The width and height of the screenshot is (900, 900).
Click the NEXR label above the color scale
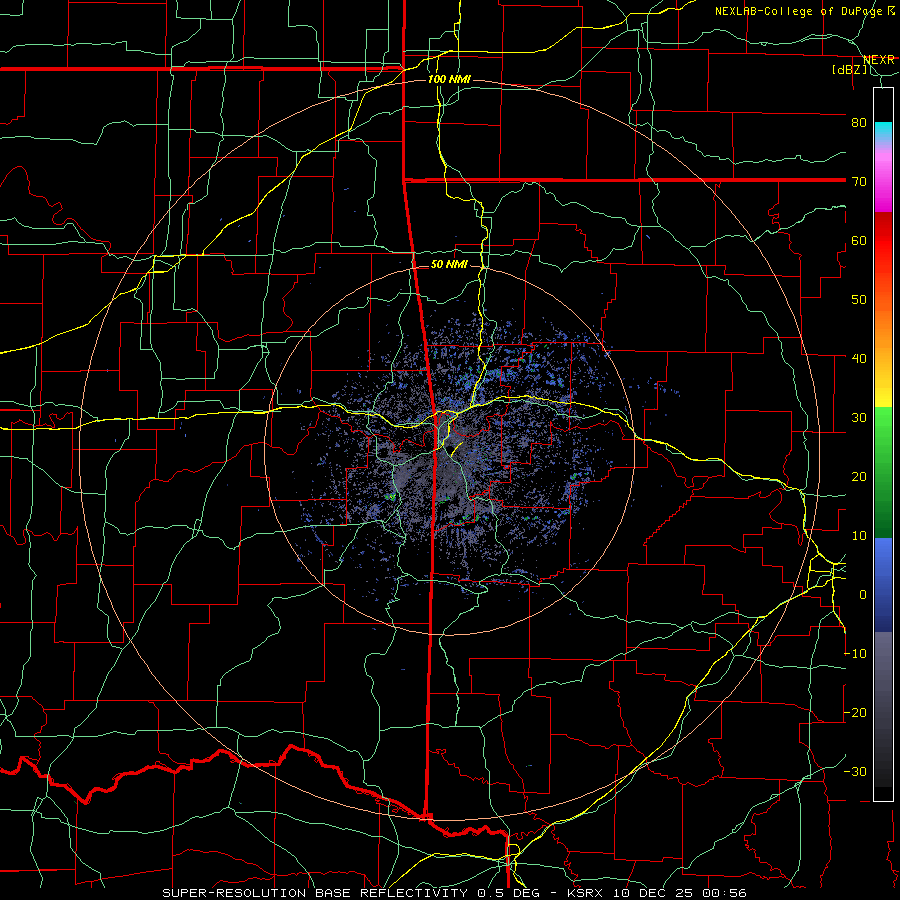pyautogui.click(x=879, y=60)
